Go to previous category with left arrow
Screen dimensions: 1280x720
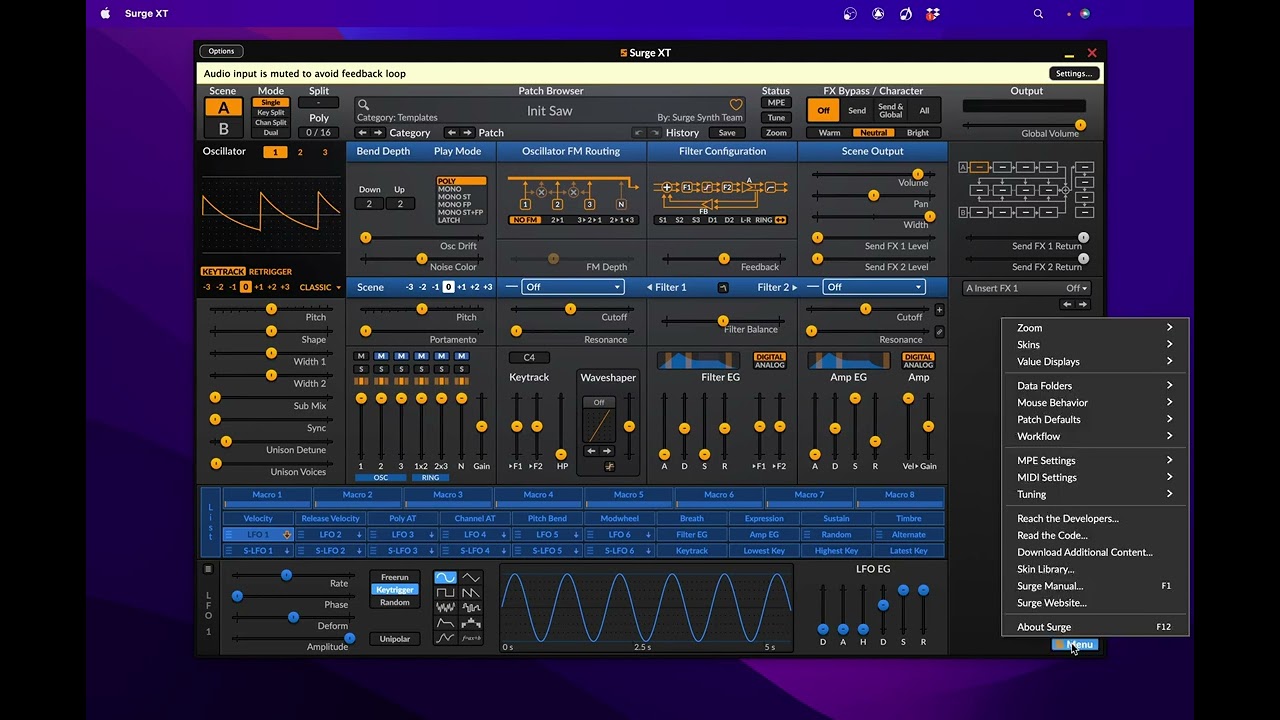coord(363,133)
